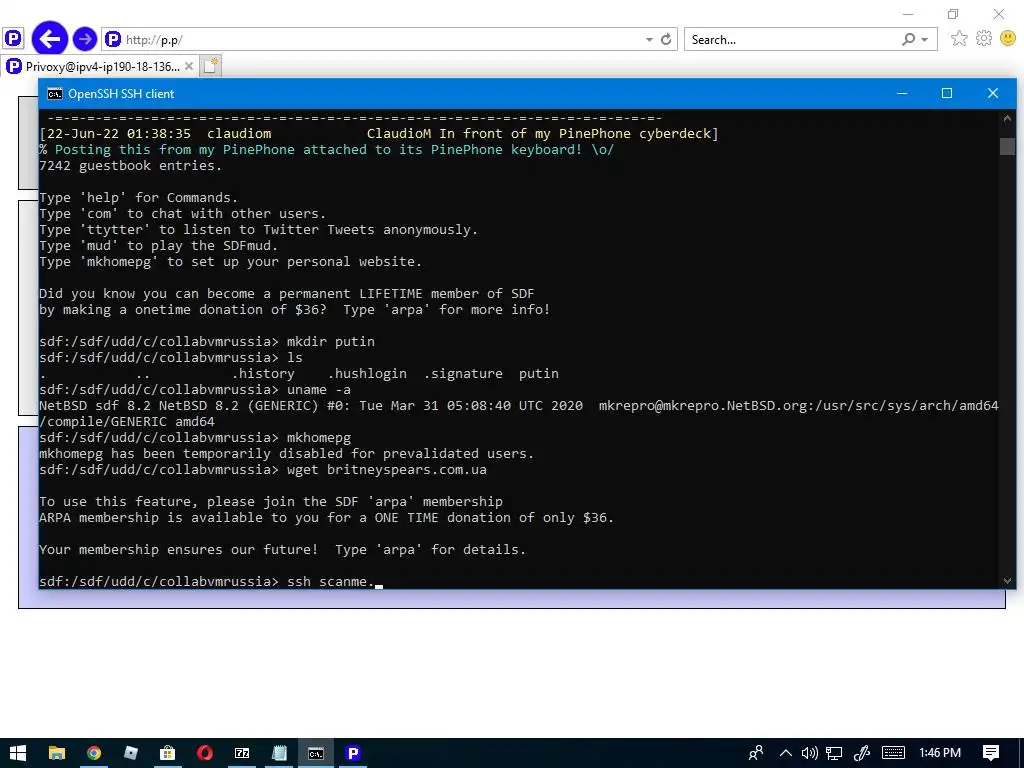Click the 'mkdir putin' command text
This screenshot has height=768, width=1024.
[330, 342]
